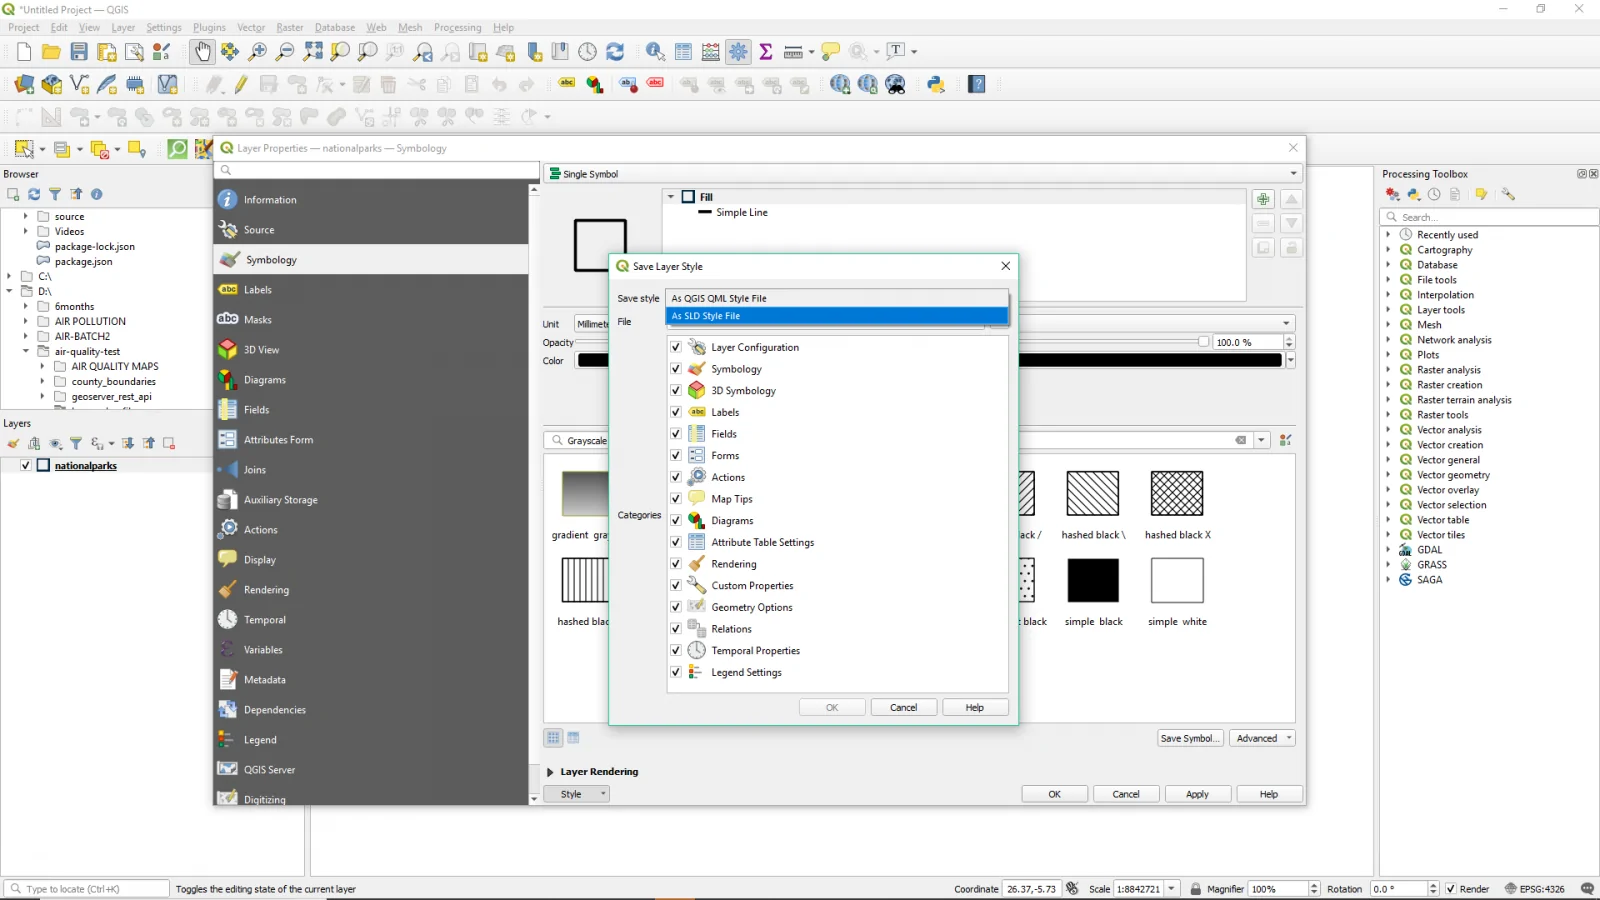Image resolution: width=1600 pixels, height=900 pixels.
Task: Open the Layer menu
Action: coord(123,27)
